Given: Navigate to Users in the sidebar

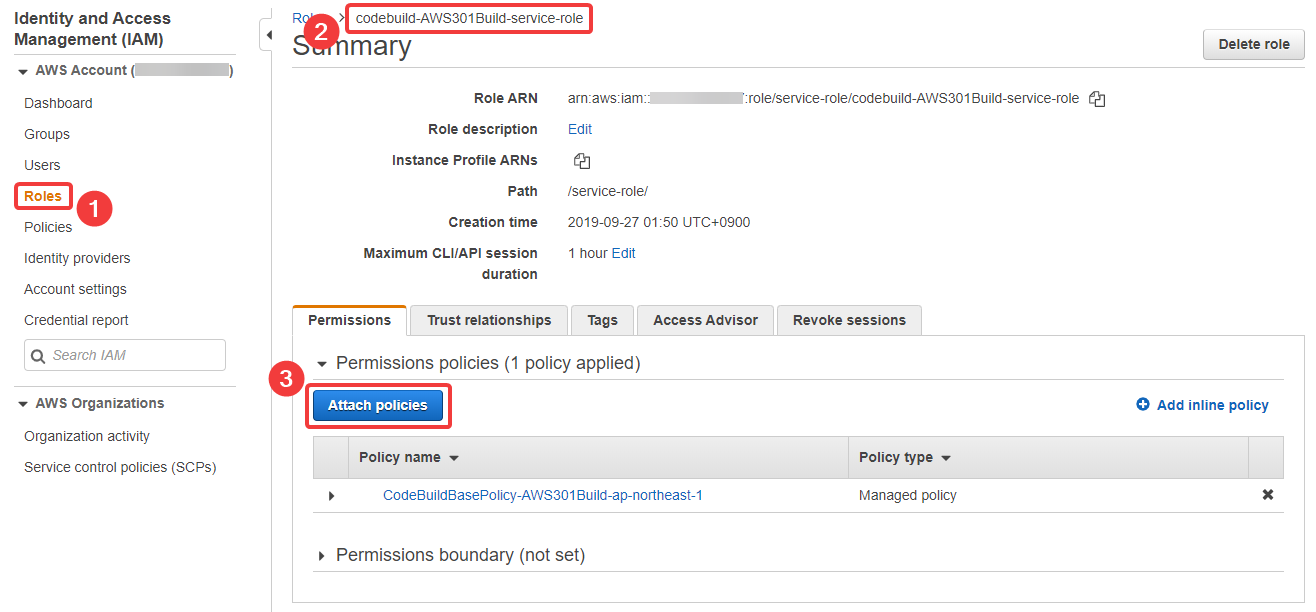Looking at the screenshot, I should tap(42, 165).
